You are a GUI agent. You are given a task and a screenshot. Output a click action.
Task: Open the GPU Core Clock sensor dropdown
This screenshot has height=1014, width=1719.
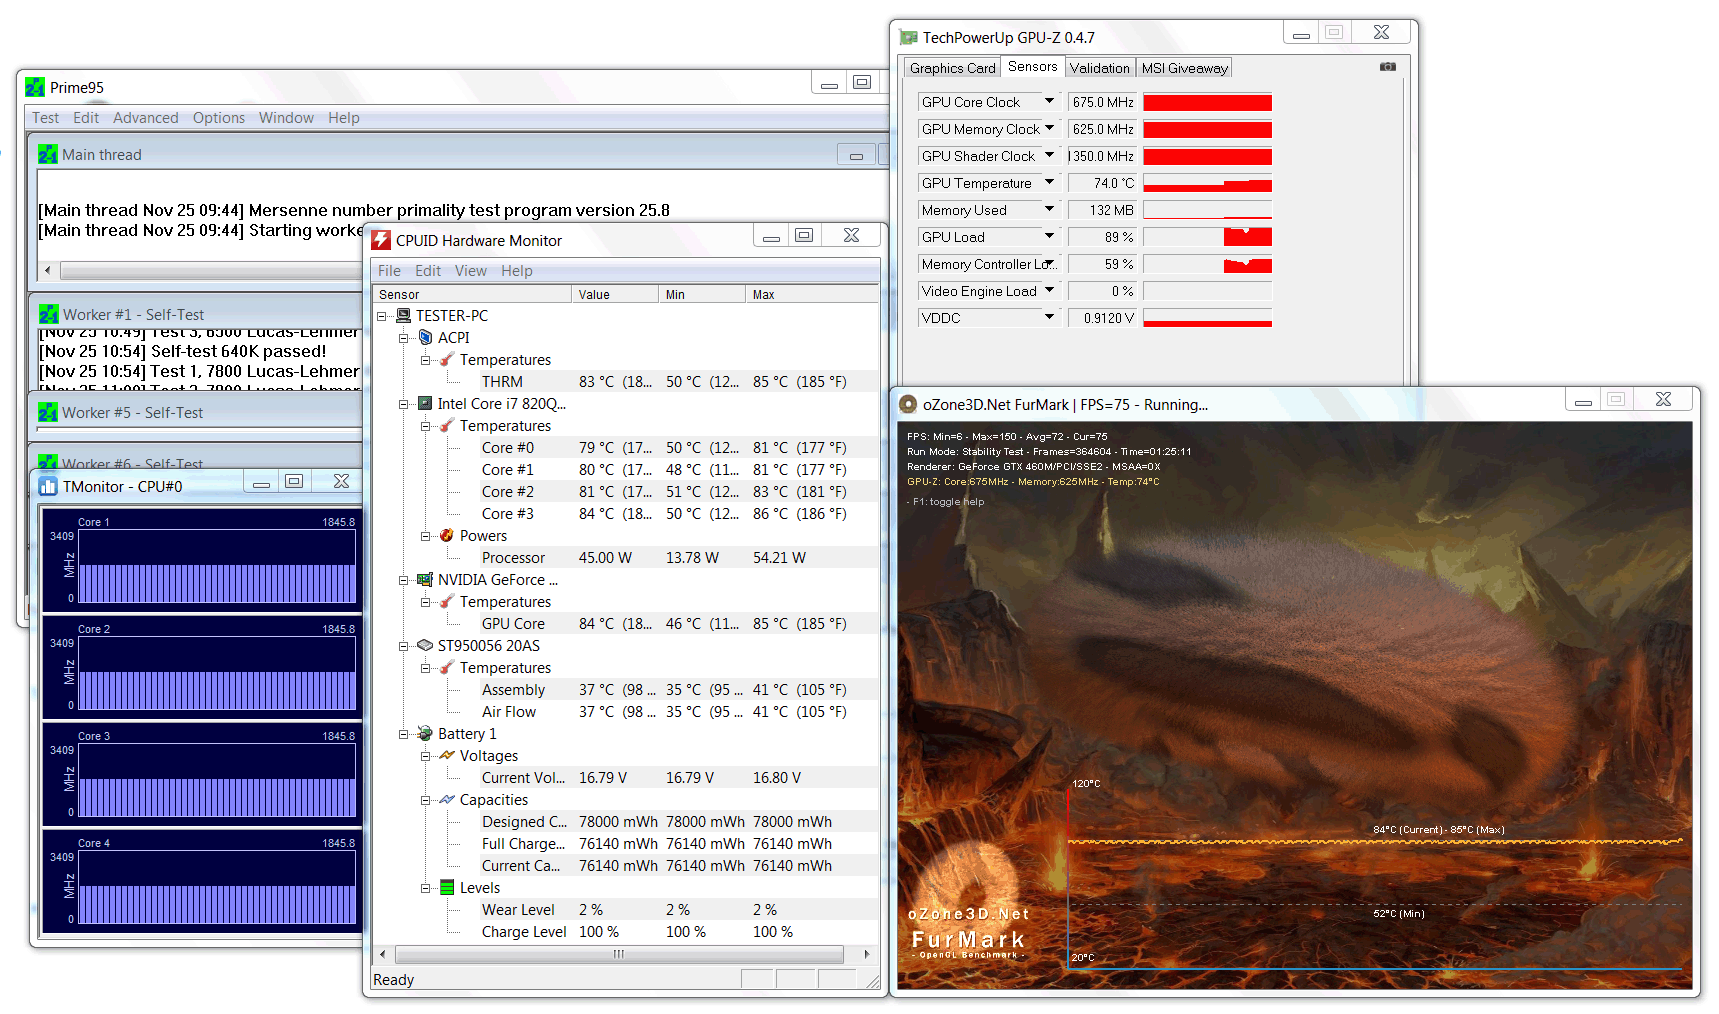click(1049, 102)
